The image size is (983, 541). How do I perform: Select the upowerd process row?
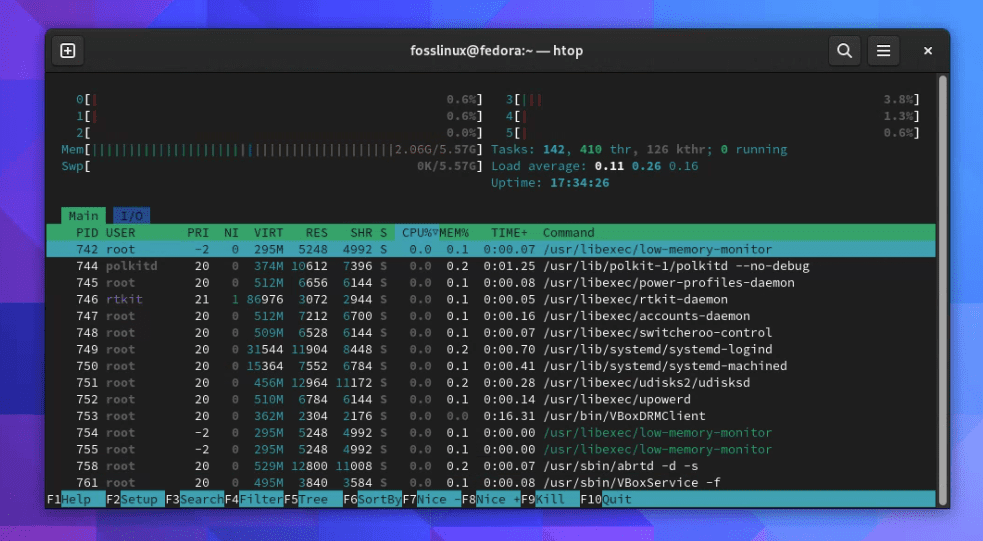[x=491, y=399]
